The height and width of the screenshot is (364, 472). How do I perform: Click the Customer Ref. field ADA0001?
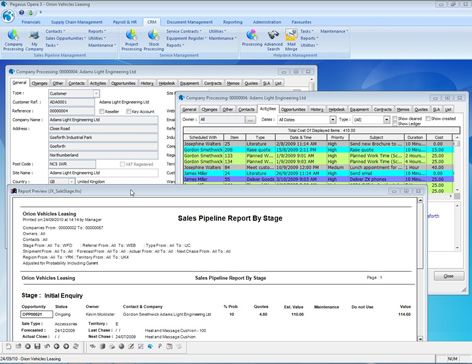71,102
